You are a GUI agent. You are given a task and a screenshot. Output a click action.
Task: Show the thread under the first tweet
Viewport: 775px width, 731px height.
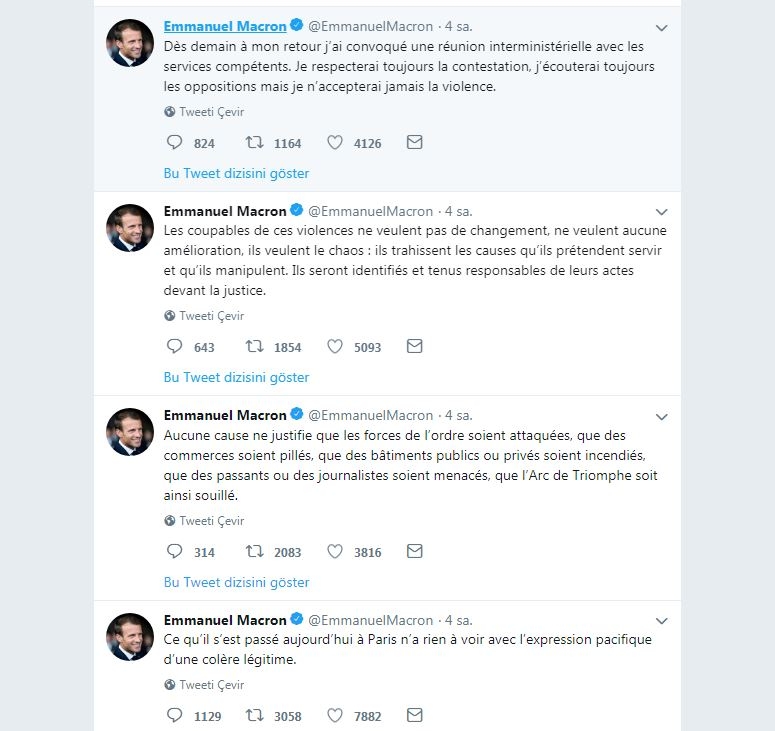[x=236, y=173]
